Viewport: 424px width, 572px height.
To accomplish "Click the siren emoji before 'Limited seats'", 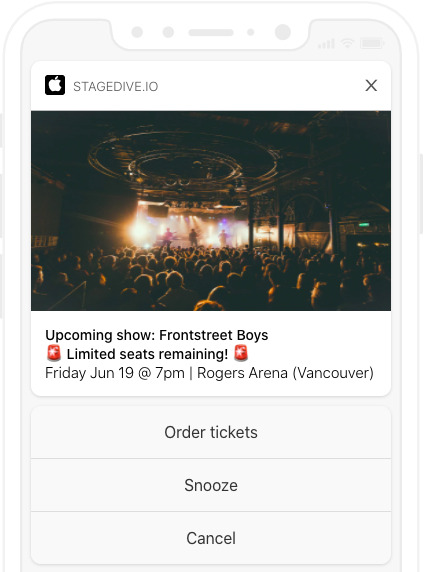I will point(54,353).
